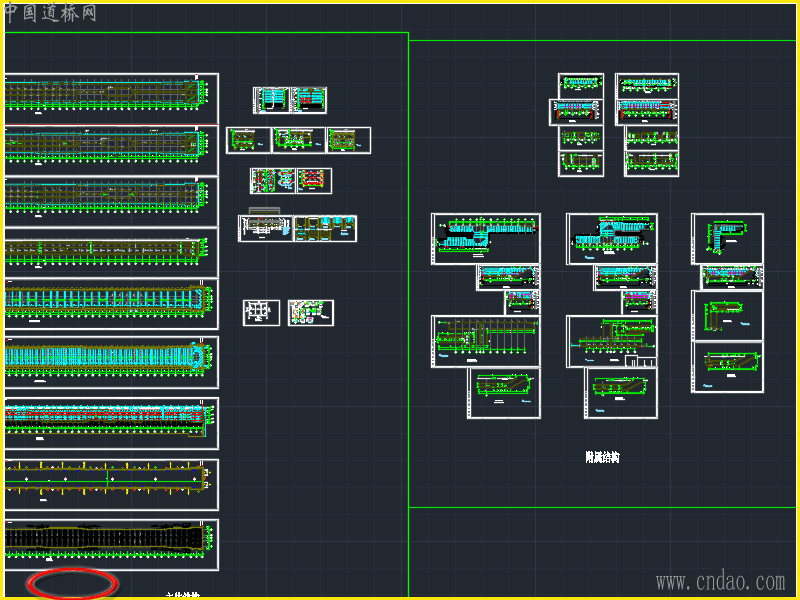Screen dimensions: 800x600
Task: Select the topmost long drawing sheet on left
Action: [110, 97]
